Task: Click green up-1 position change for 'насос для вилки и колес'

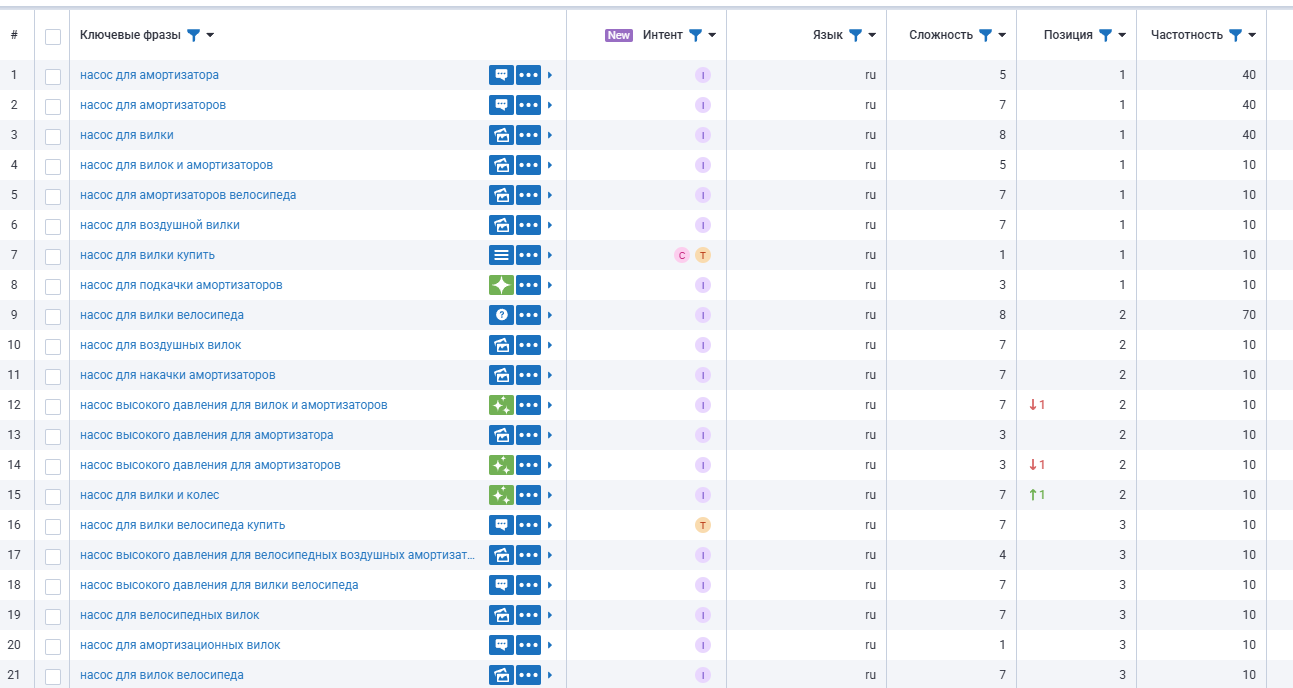Action: click(1037, 495)
